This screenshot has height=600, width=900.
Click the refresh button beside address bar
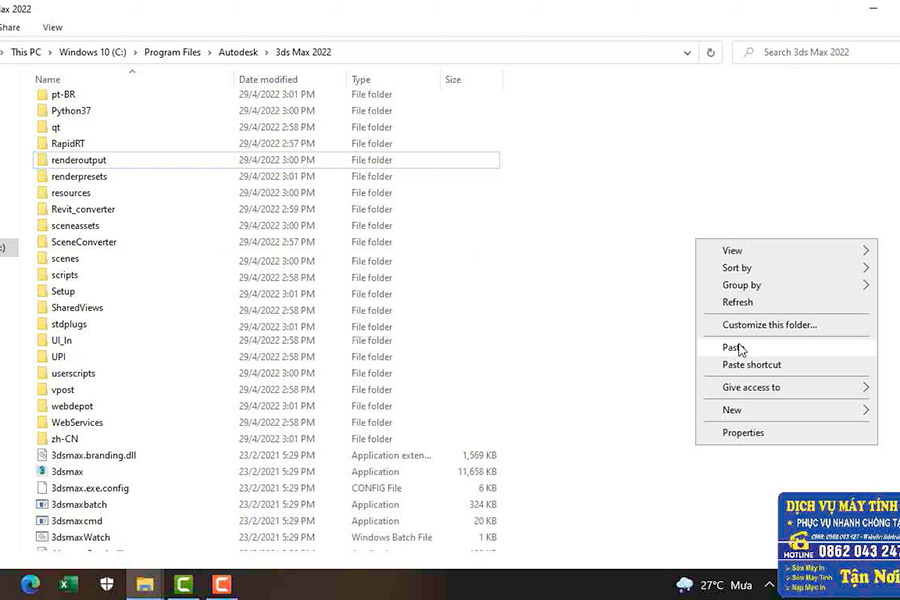(x=711, y=52)
